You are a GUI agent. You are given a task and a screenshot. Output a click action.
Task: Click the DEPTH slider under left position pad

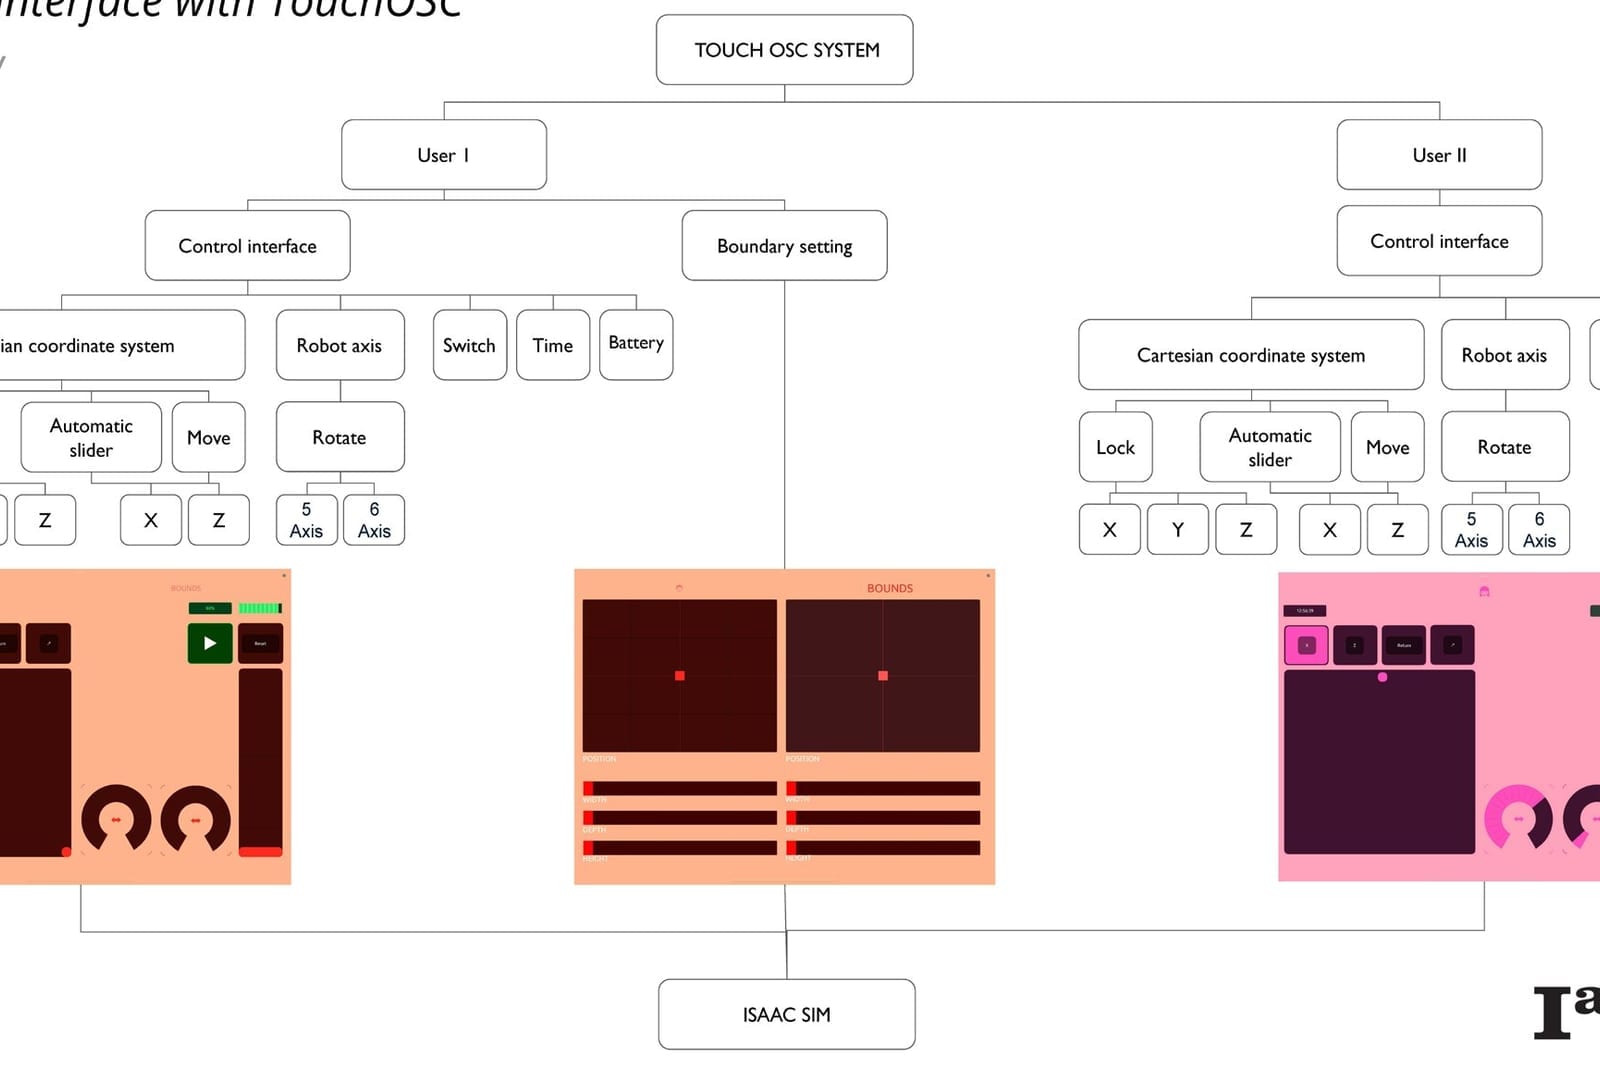click(x=680, y=818)
